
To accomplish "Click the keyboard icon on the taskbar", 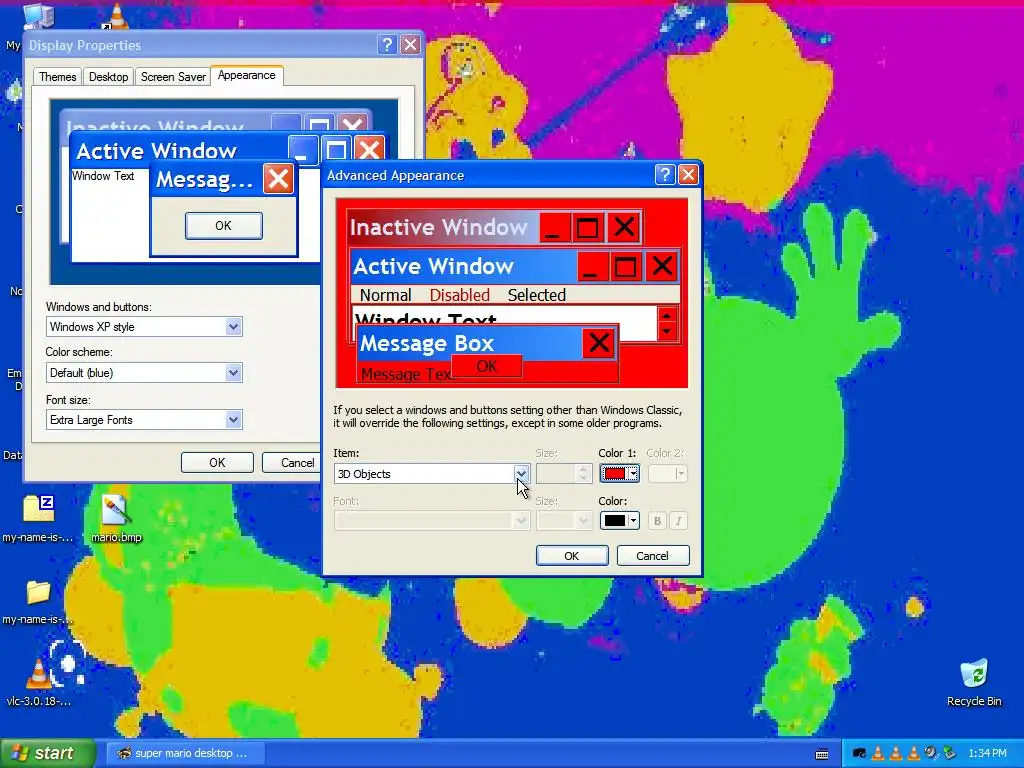I will [x=822, y=754].
